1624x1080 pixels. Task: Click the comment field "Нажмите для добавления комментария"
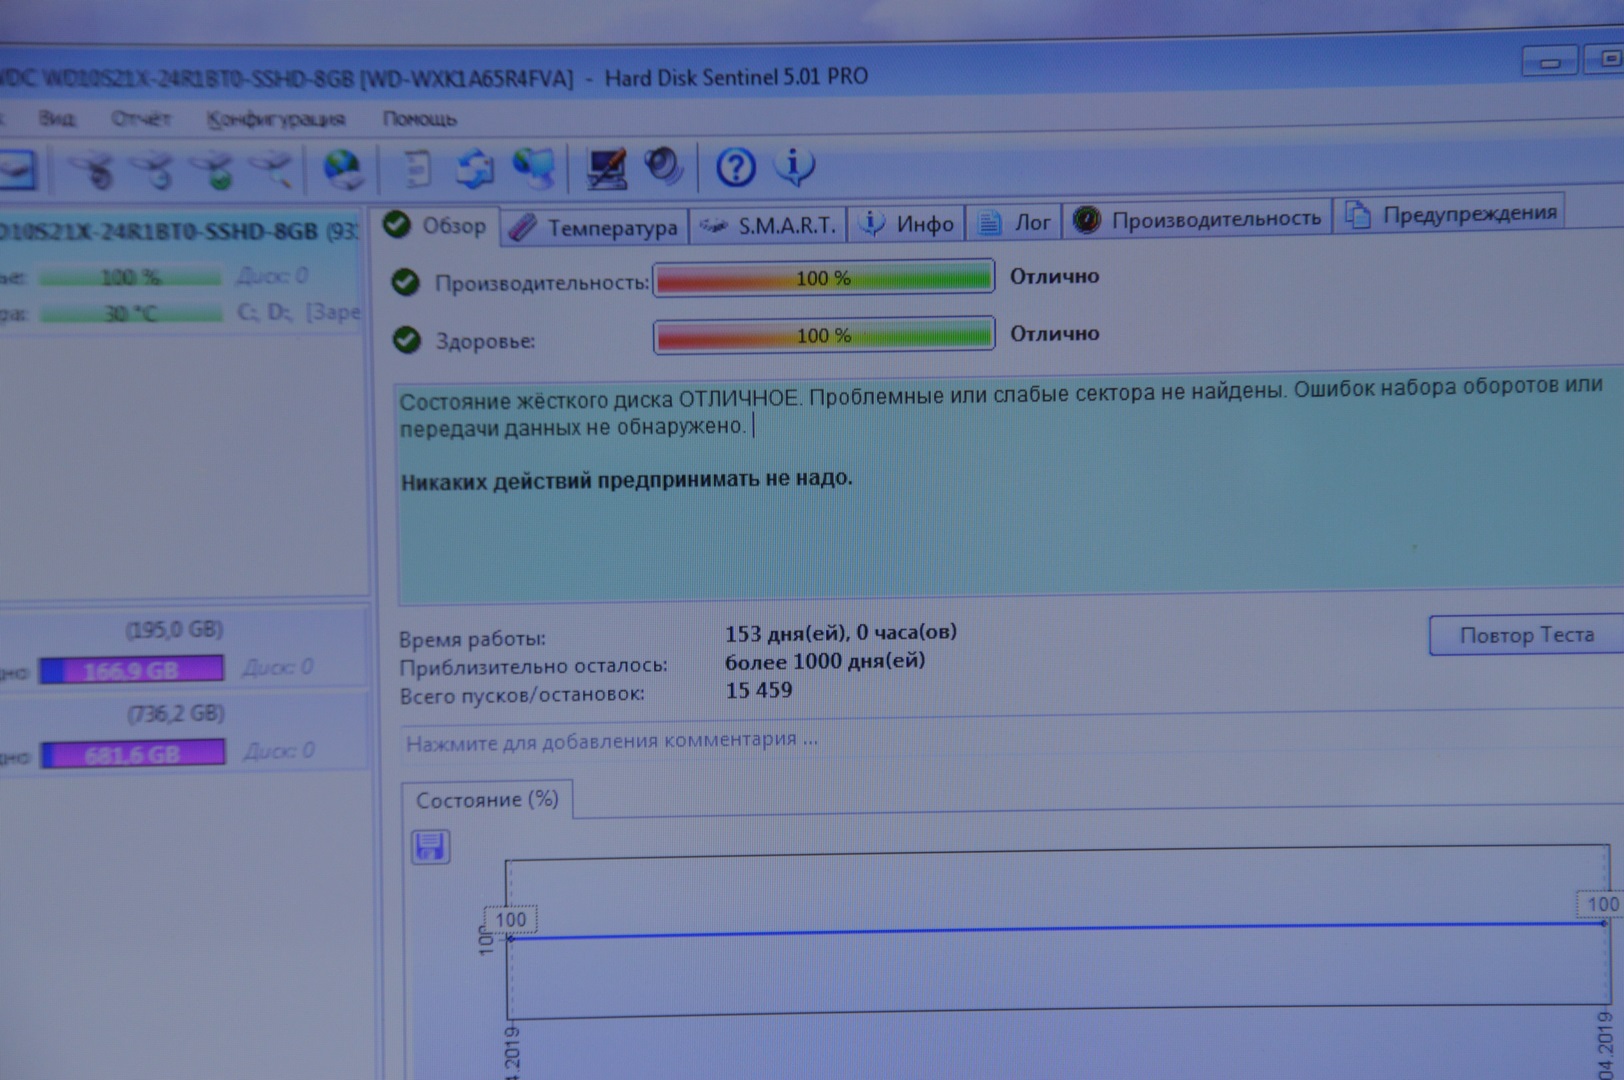[x=611, y=742]
